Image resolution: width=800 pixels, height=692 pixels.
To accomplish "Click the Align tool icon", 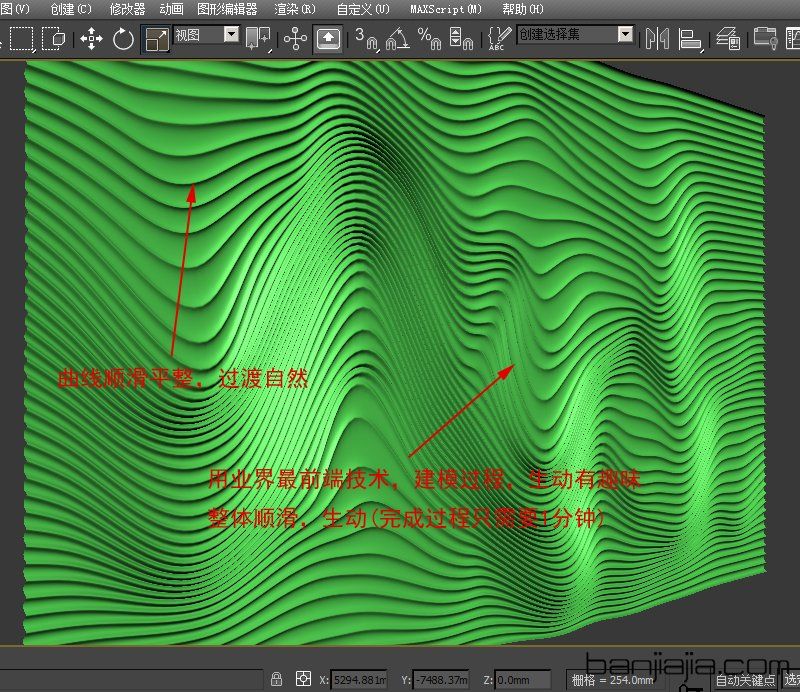I will point(690,39).
